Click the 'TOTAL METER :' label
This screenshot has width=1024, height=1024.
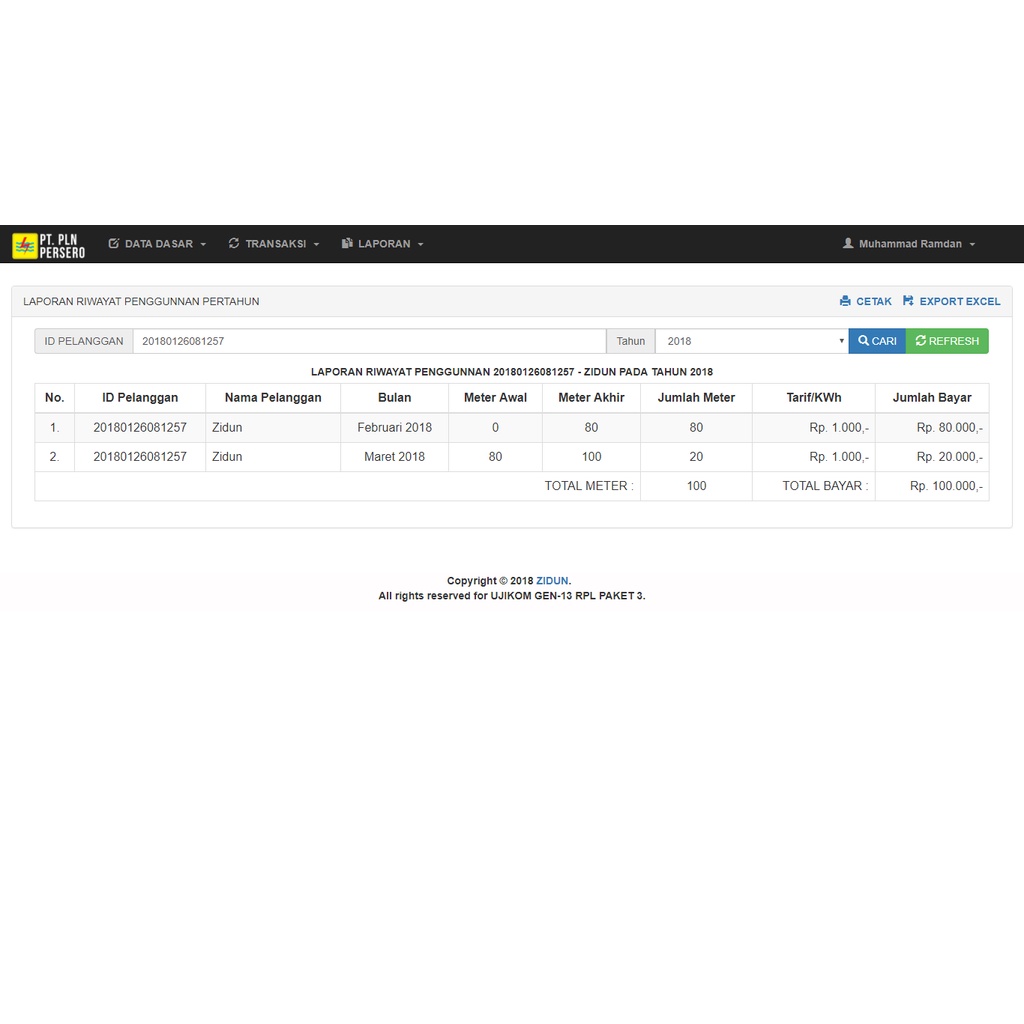tap(589, 486)
